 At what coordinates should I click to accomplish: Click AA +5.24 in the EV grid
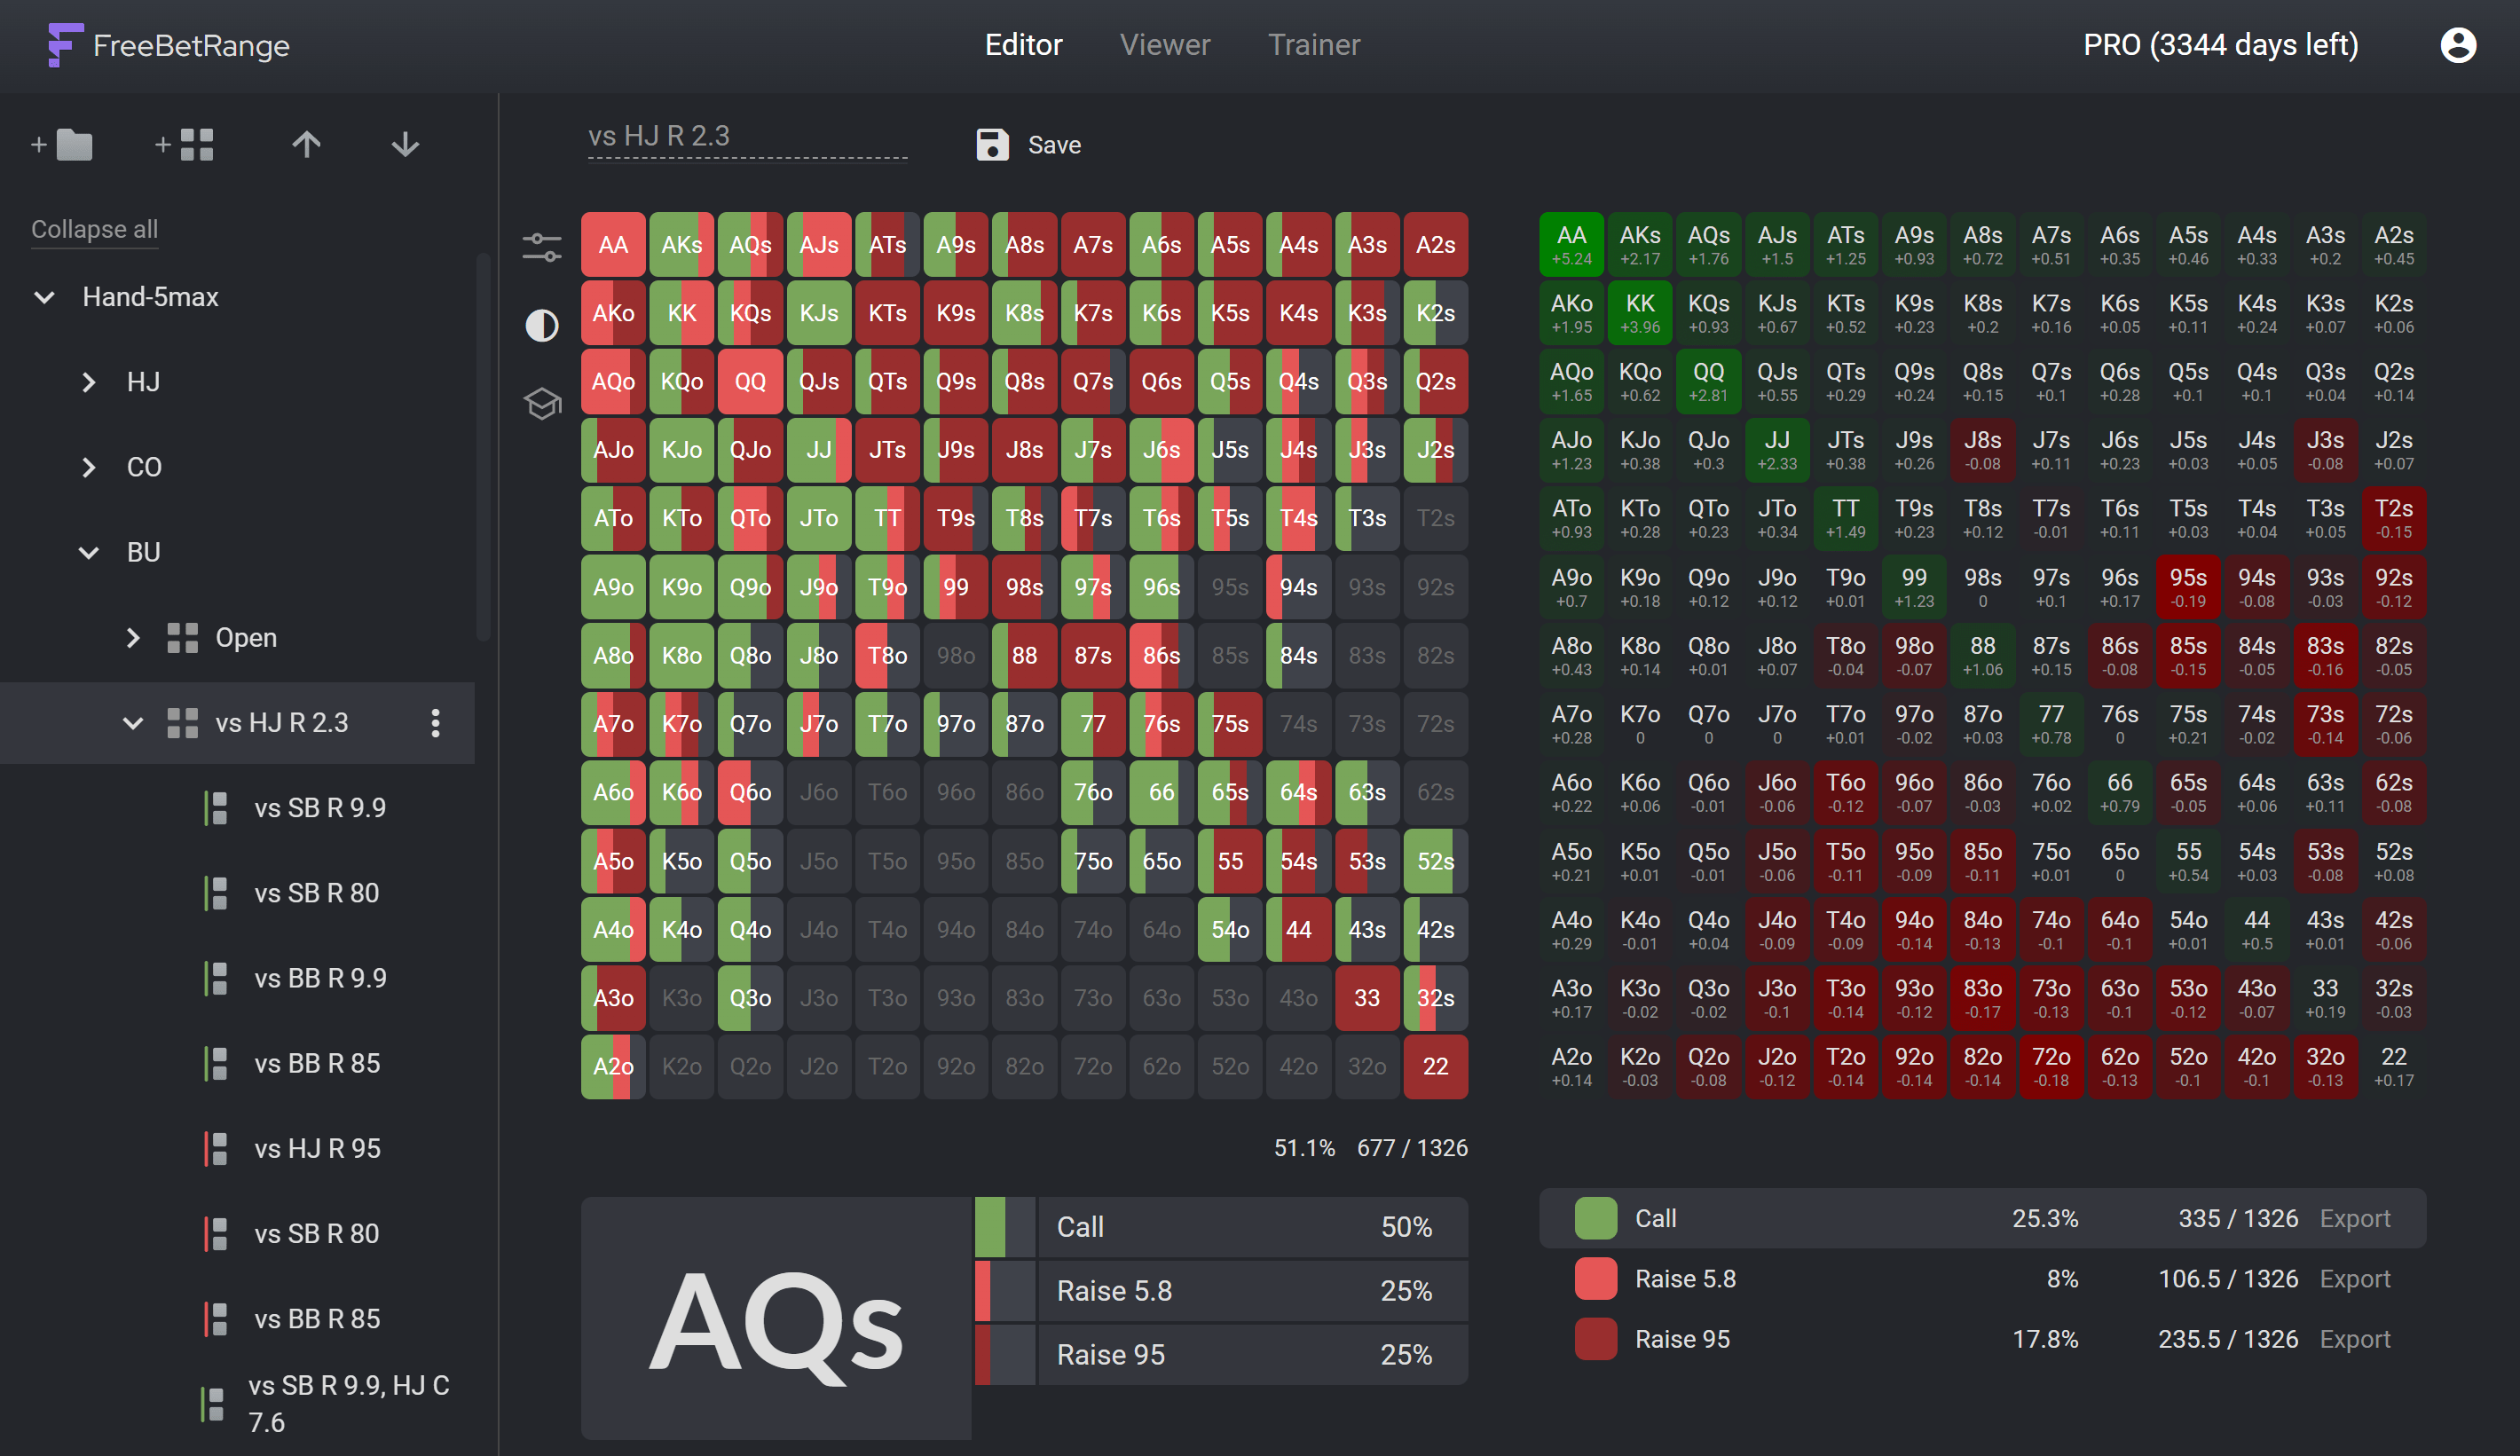[1572, 245]
